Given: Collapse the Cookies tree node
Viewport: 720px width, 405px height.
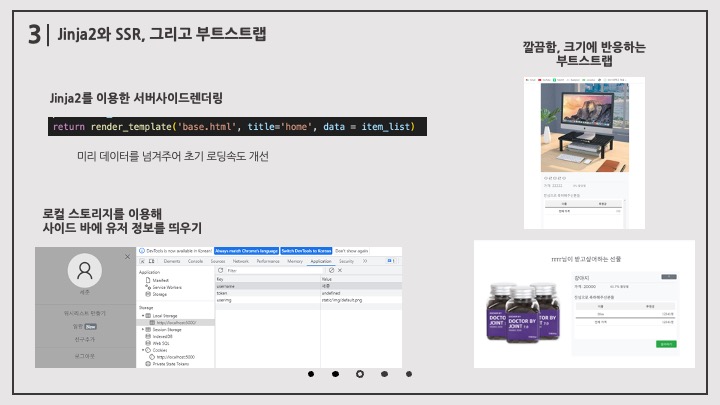Looking at the screenshot, I should click(143, 350).
